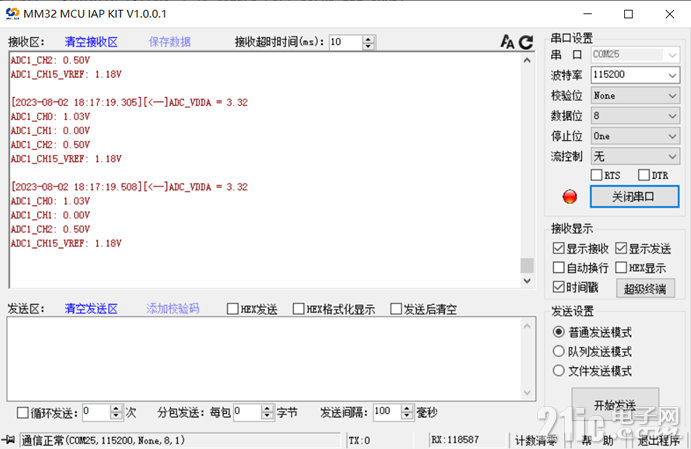
Task: Click the receive area scrollbar thumb
Action: (x=527, y=265)
